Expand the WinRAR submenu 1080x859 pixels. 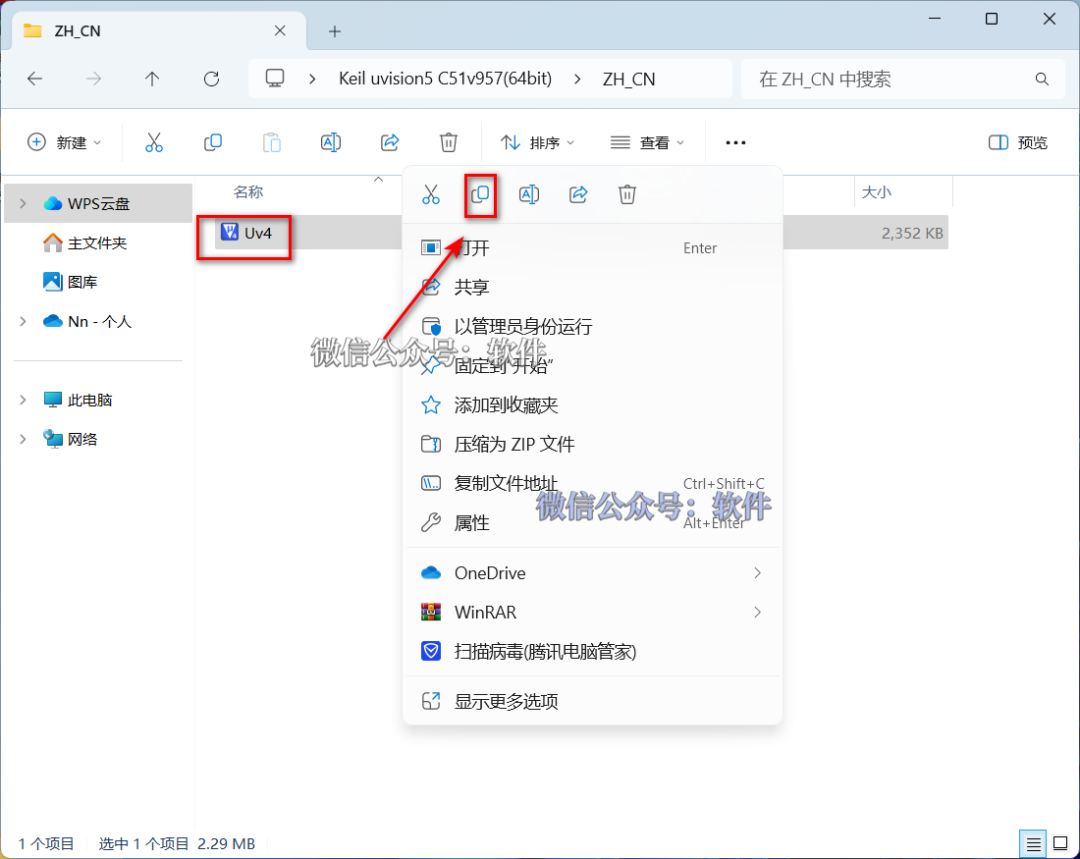[x=592, y=611]
